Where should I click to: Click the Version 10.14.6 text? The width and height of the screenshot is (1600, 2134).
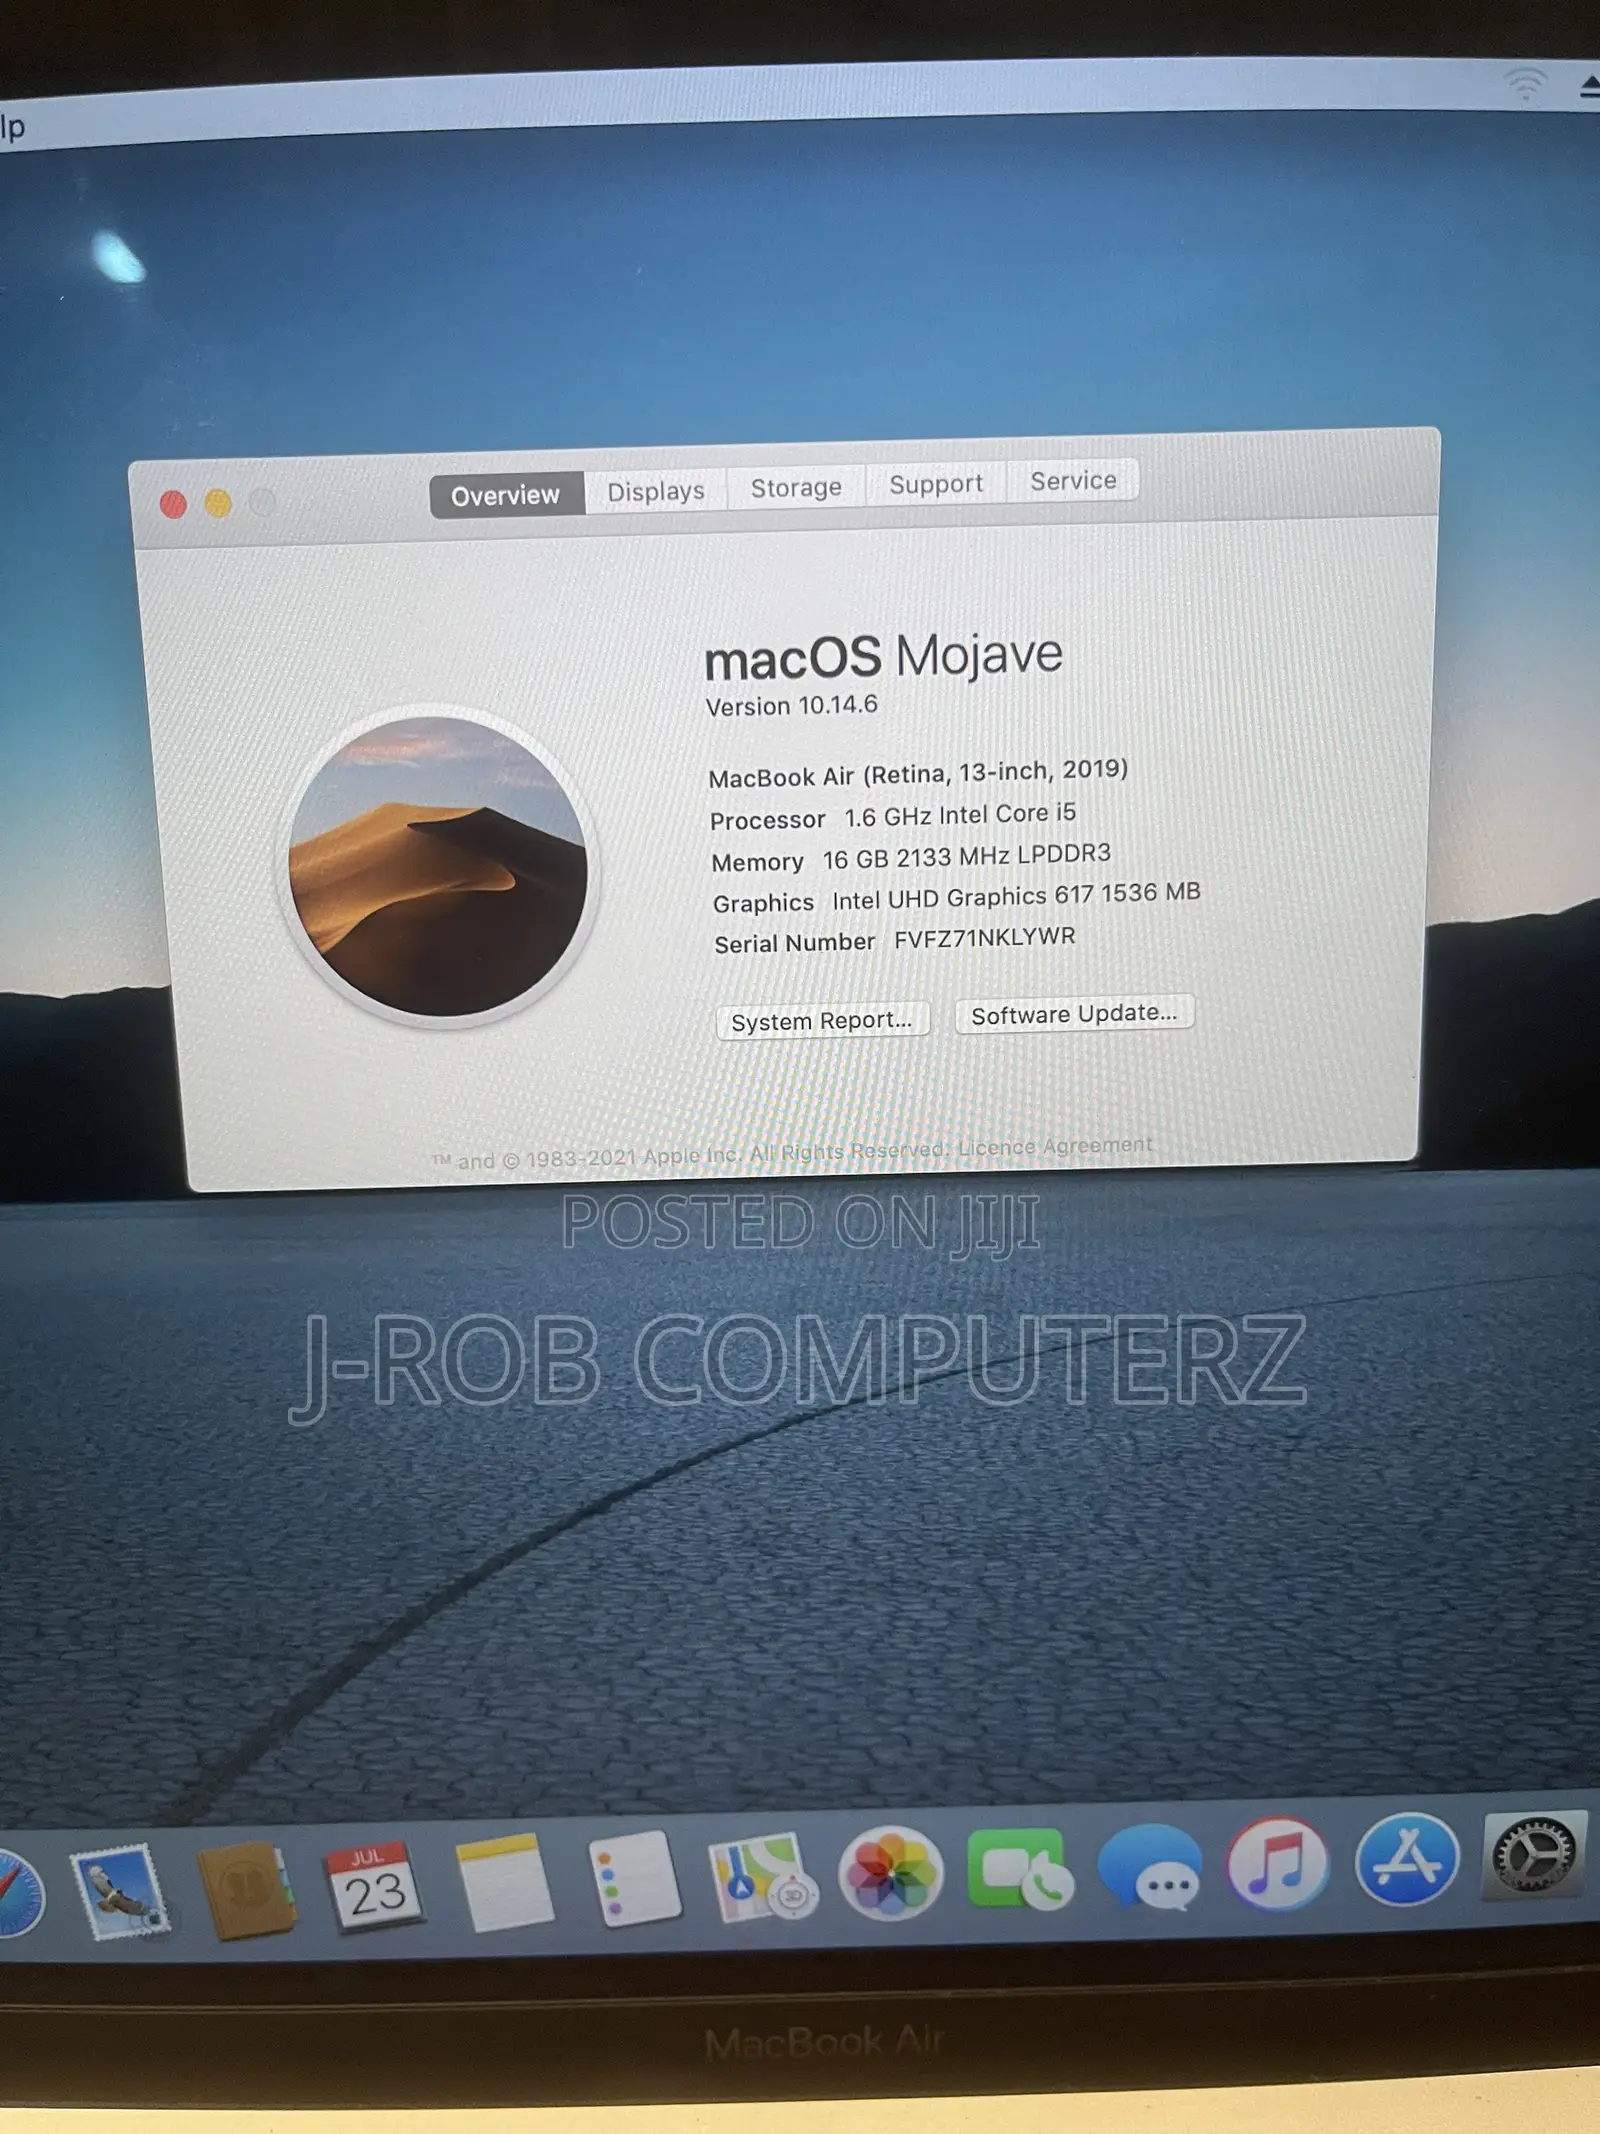(x=791, y=705)
